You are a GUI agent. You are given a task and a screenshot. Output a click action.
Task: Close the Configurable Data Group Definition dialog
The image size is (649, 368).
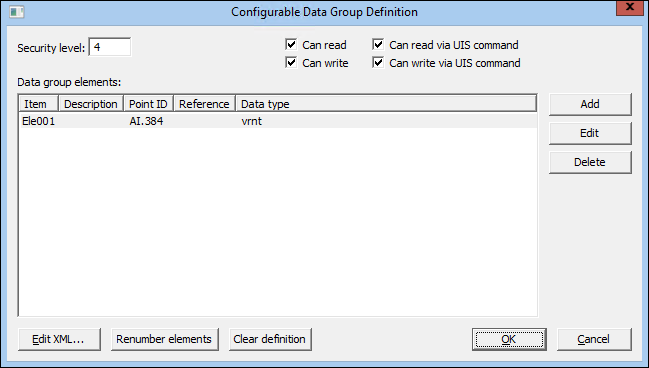click(630, 7)
